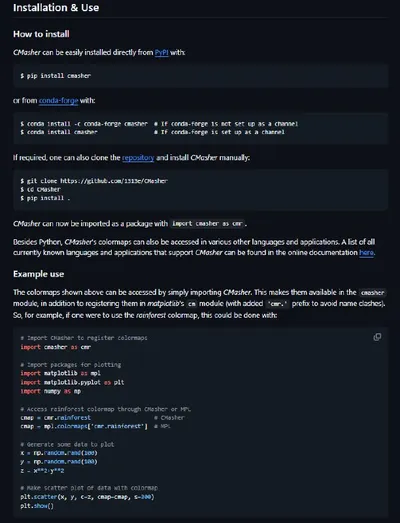Viewport: 400px width, 523px height.
Task: Click the inline 'cmasher' module code tag
Action: [x=372, y=293]
